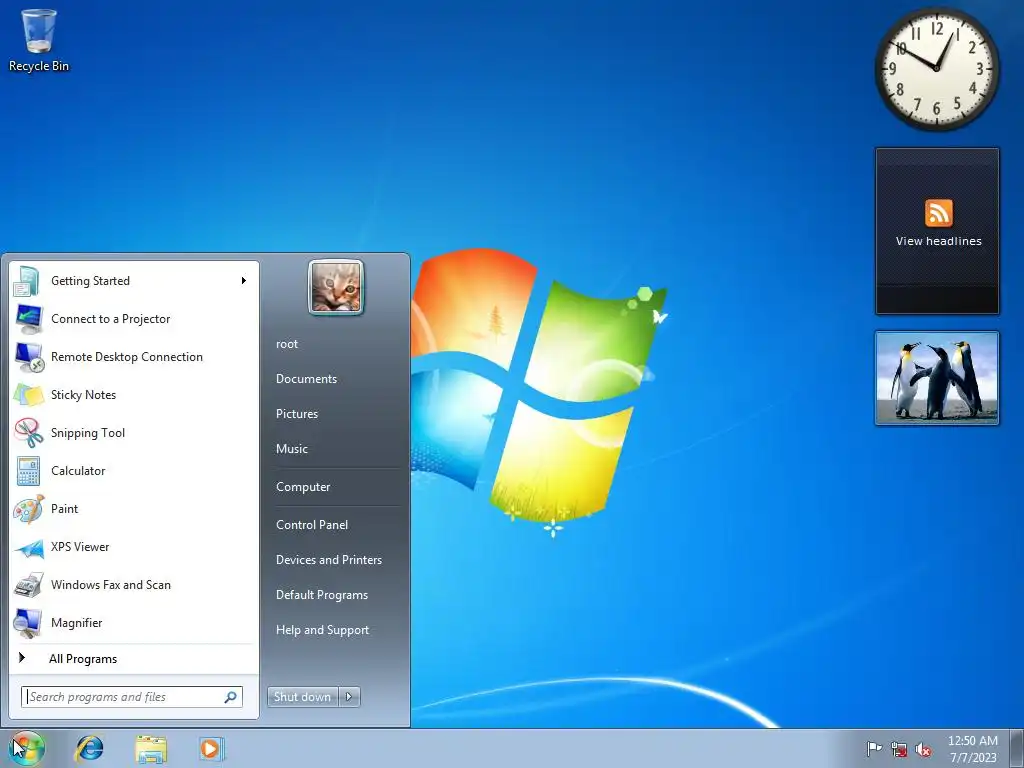Click the Show desktop strip beside the clock
Image resolution: width=1024 pixels, height=768 pixels.
[x=1017, y=748]
